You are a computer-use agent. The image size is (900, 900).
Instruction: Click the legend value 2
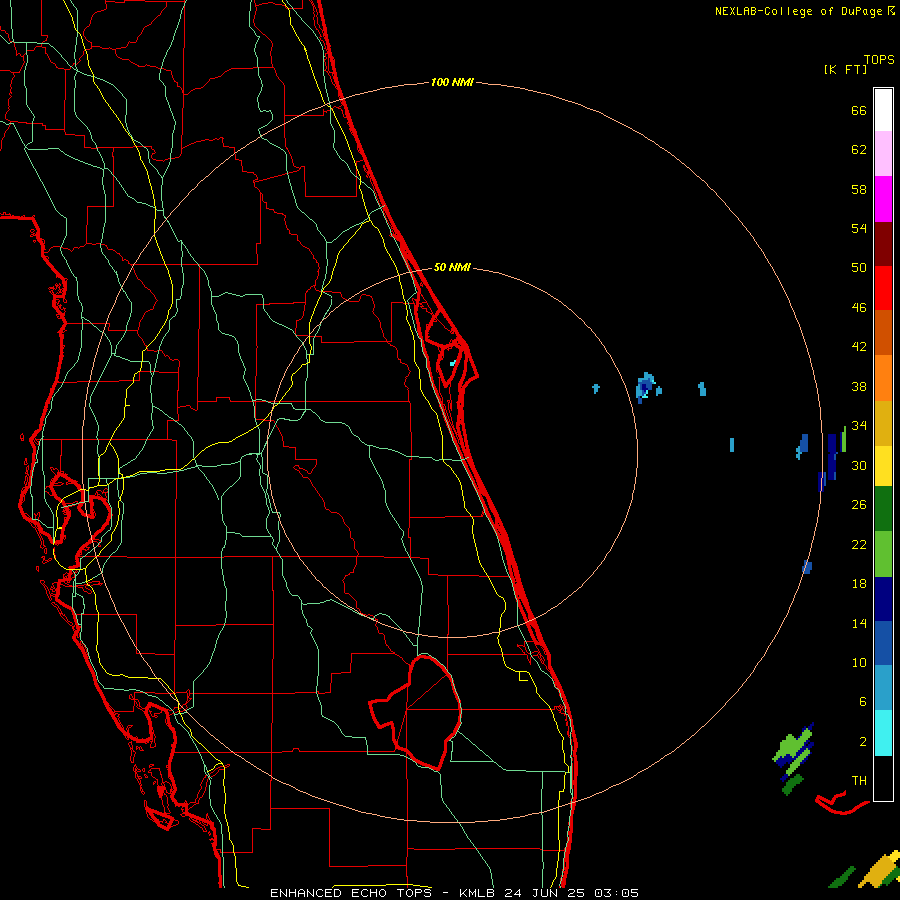coord(863,742)
